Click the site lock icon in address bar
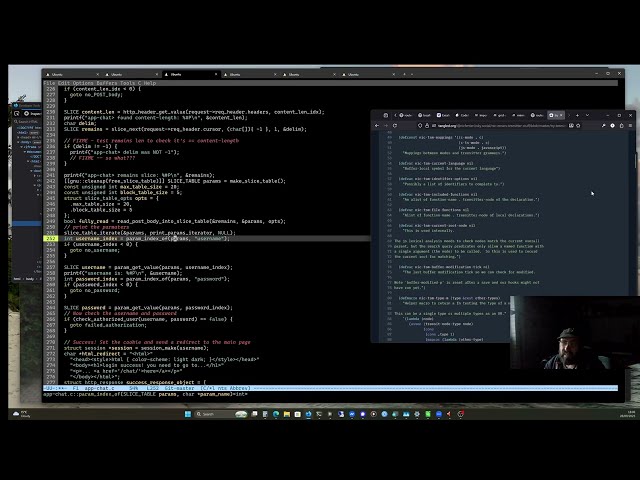Screen dimensions: 640x480 427,126
